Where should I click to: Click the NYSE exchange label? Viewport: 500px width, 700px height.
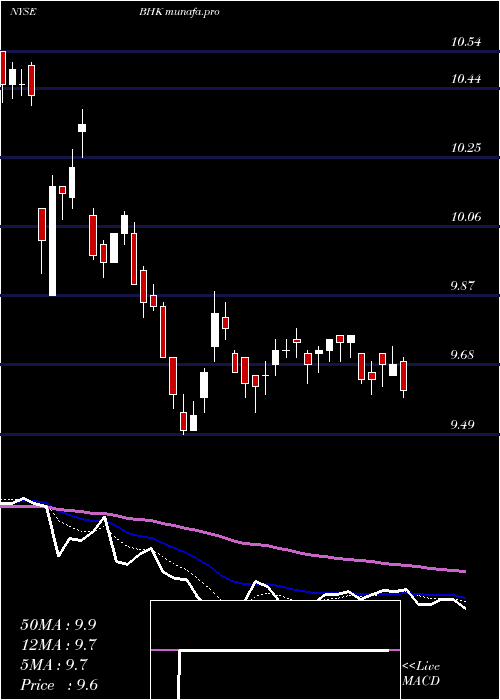23,12
